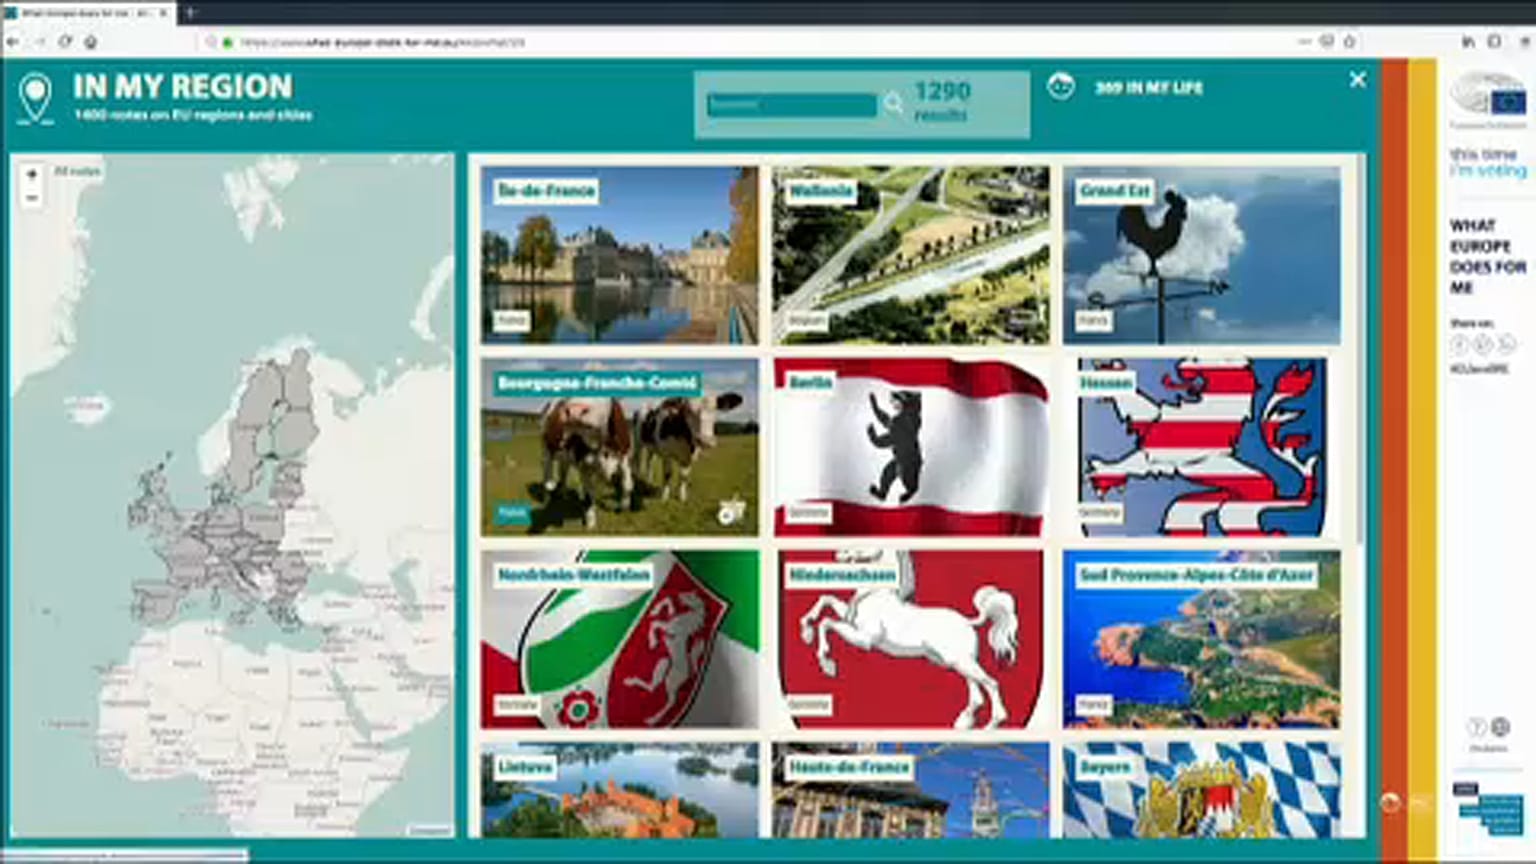
Task: Open the Hauts-de-France card
Action: click(911, 790)
